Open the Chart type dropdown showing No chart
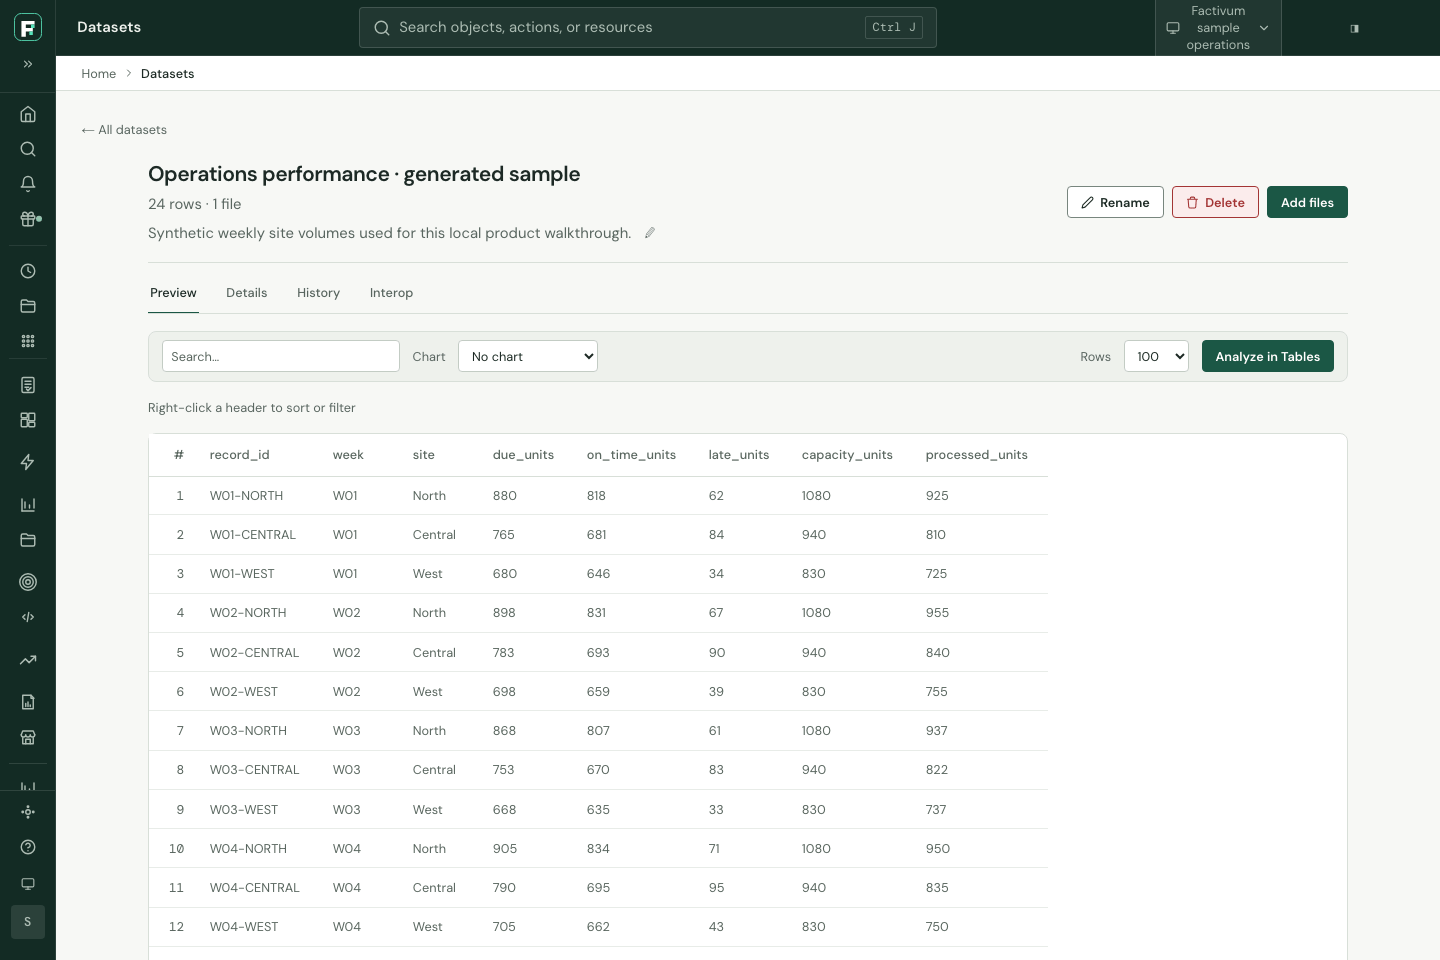The image size is (1440, 960). [x=528, y=356]
